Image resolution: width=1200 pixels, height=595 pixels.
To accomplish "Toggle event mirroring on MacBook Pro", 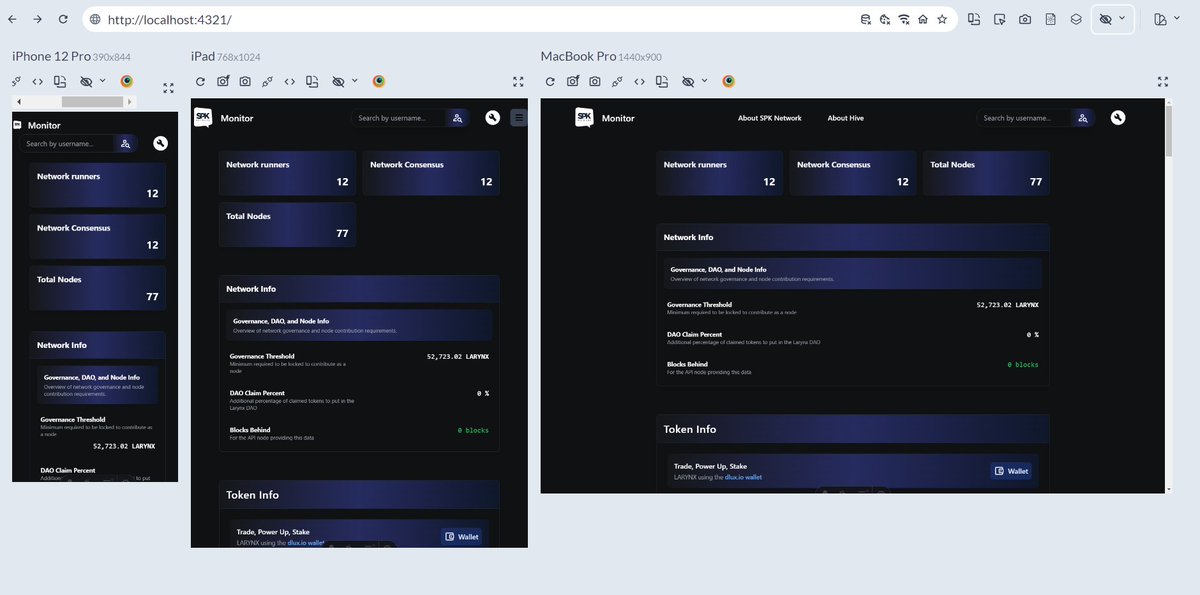I will [617, 81].
